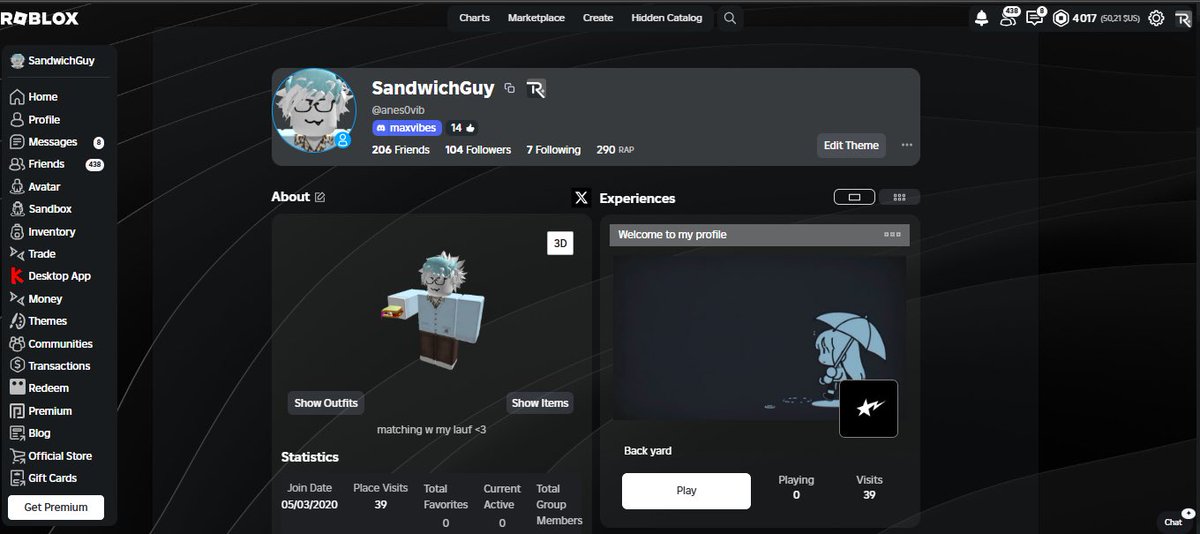Copy username icon beside SandwichGuy

[510, 88]
